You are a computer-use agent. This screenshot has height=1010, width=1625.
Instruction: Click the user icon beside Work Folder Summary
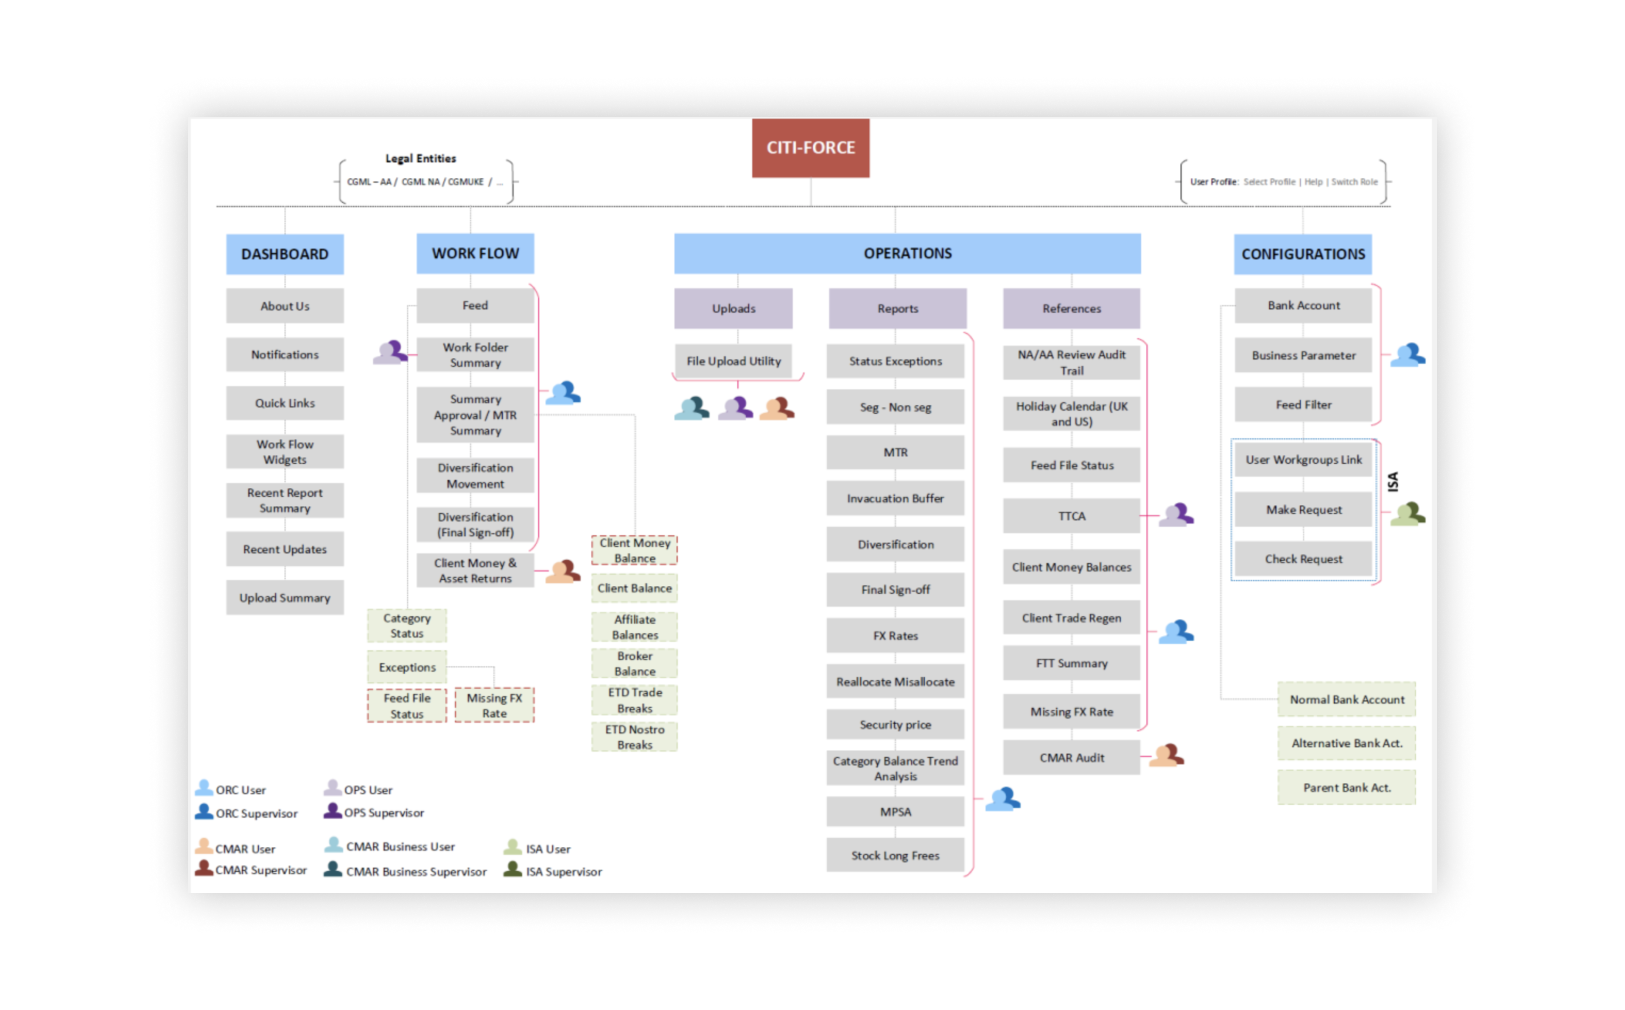coord(390,352)
